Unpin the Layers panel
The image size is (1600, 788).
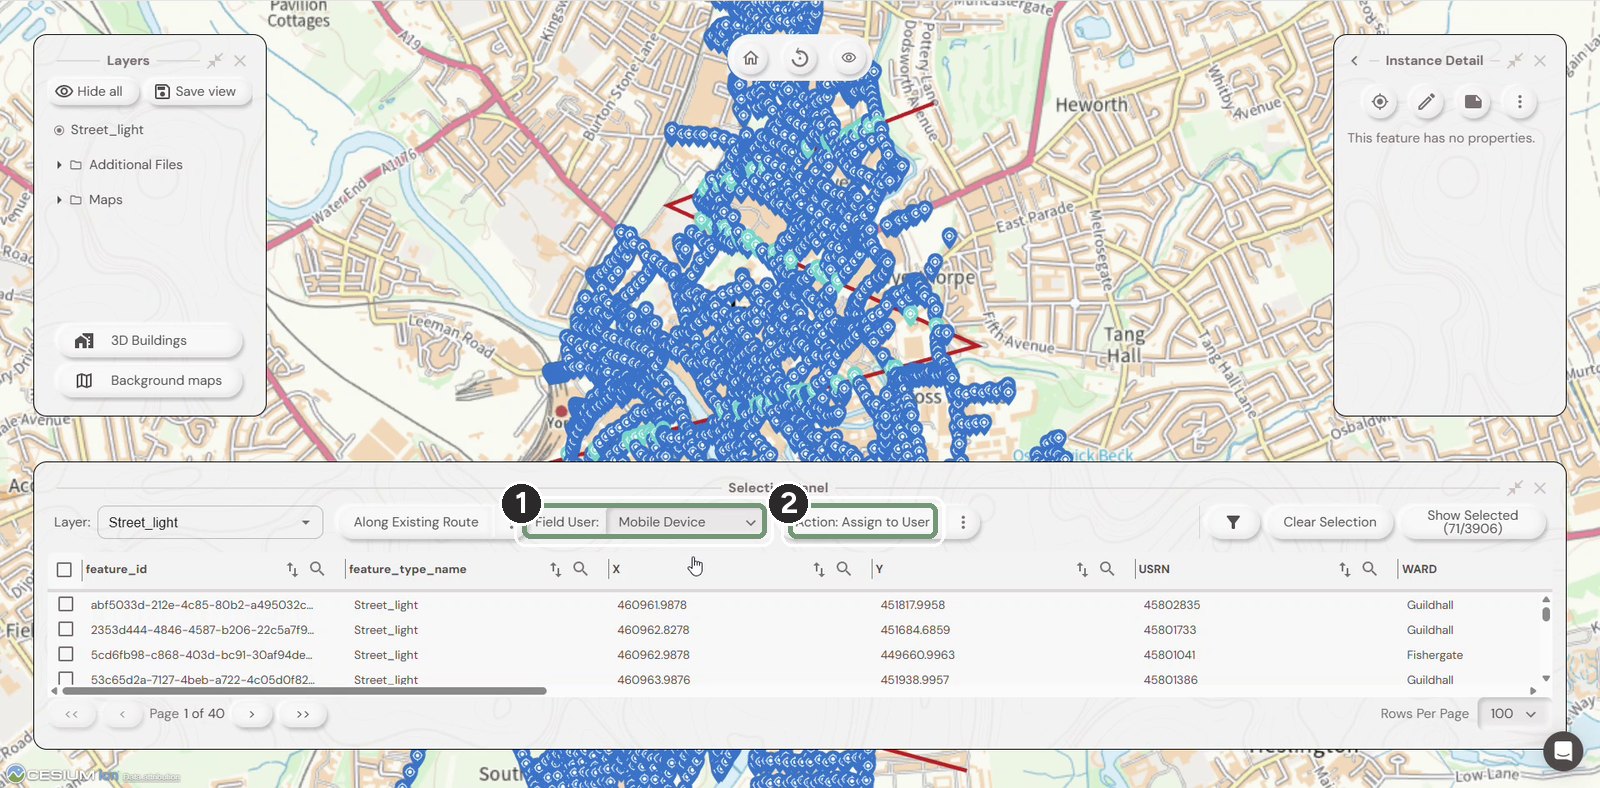point(215,61)
